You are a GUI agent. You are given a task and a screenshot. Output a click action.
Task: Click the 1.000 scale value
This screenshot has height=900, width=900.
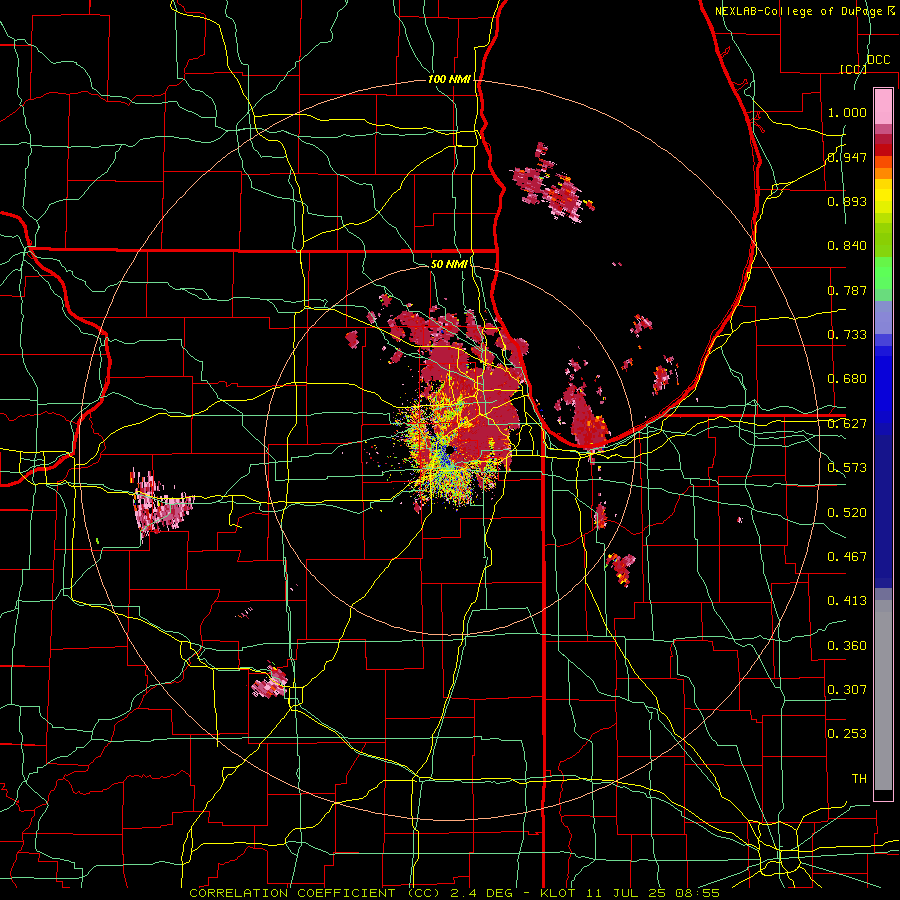[x=847, y=112]
